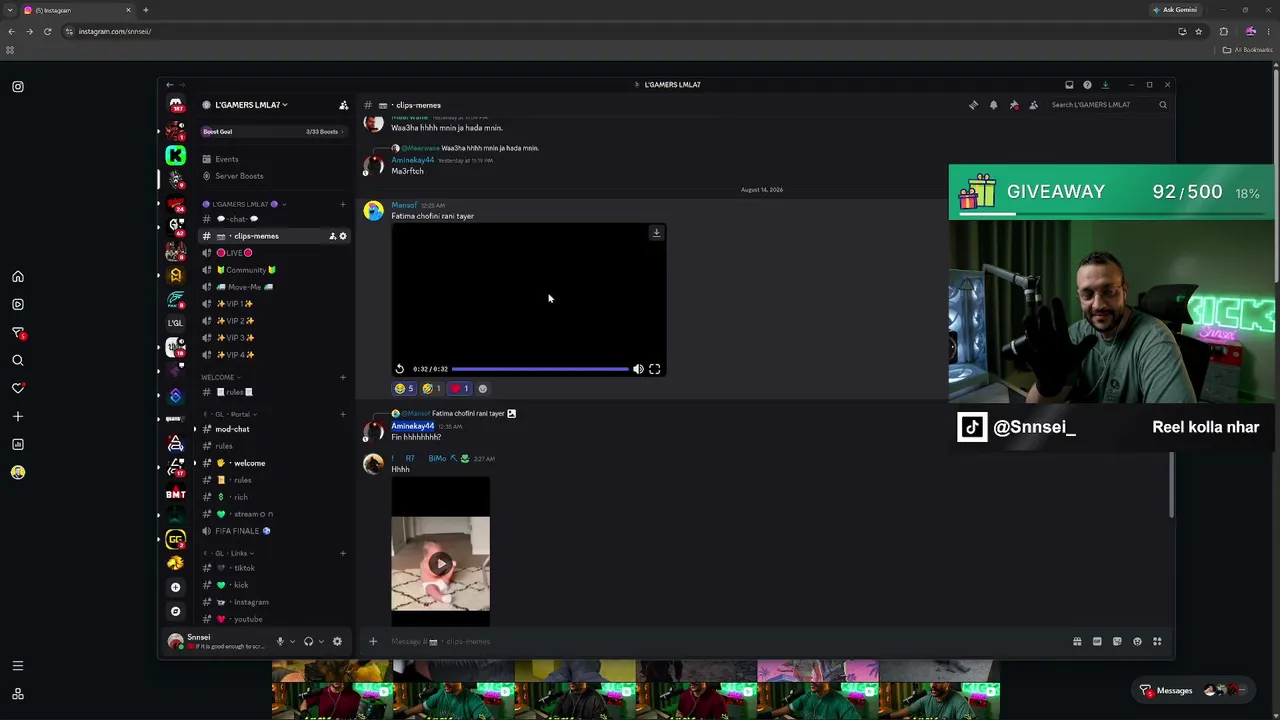
Task: Collapse the GL Portal category
Action: coord(232,414)
